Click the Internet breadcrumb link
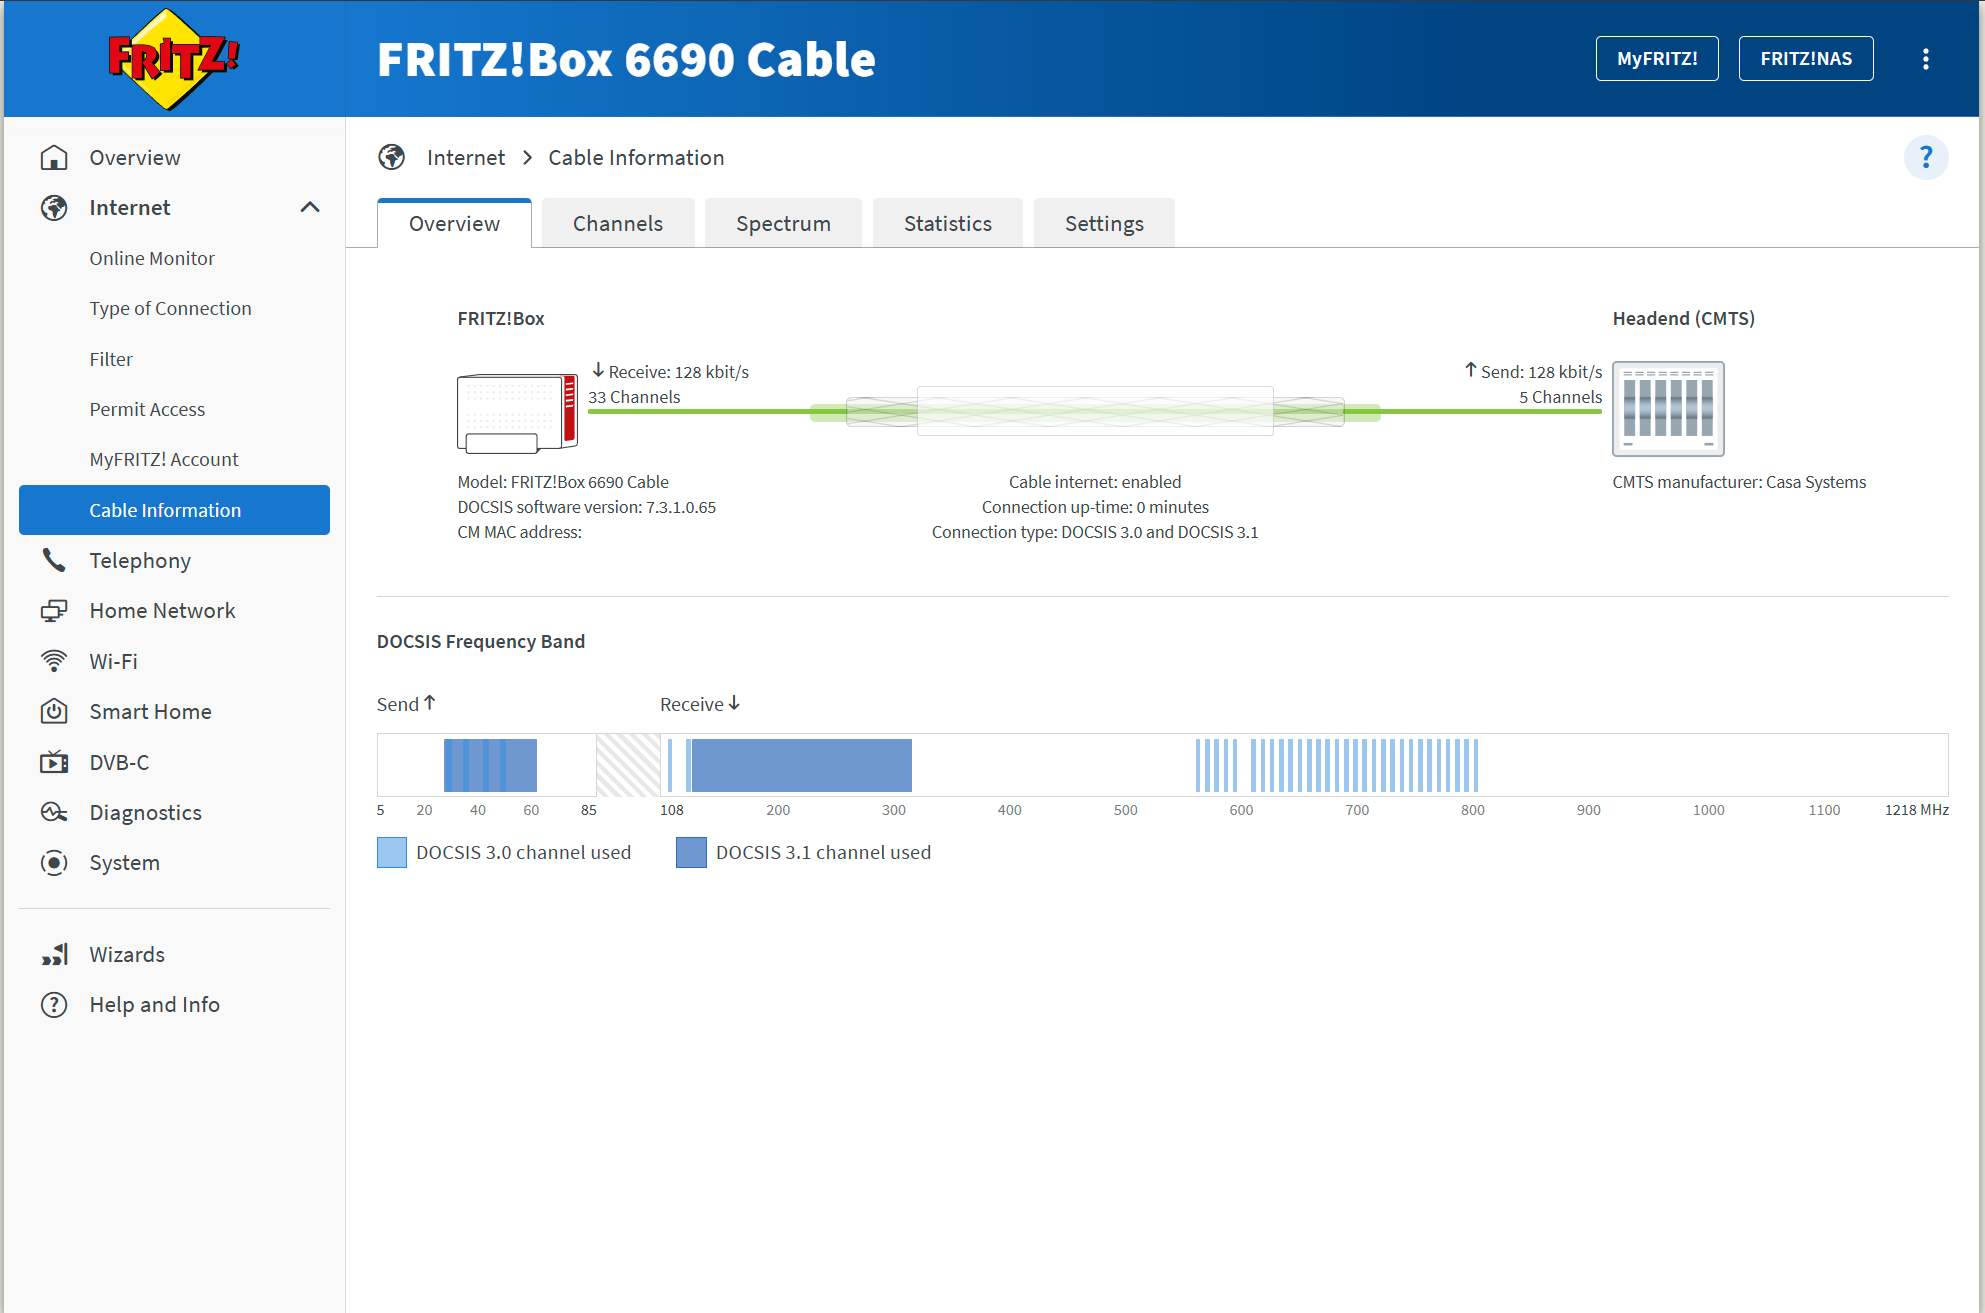This screenshot has height=1313, width=1985. pos(465,158)
